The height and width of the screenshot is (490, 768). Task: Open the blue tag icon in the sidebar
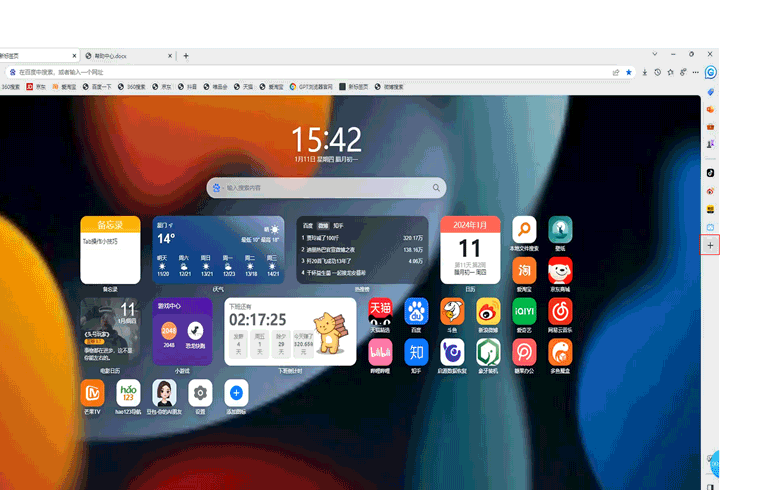710,92
